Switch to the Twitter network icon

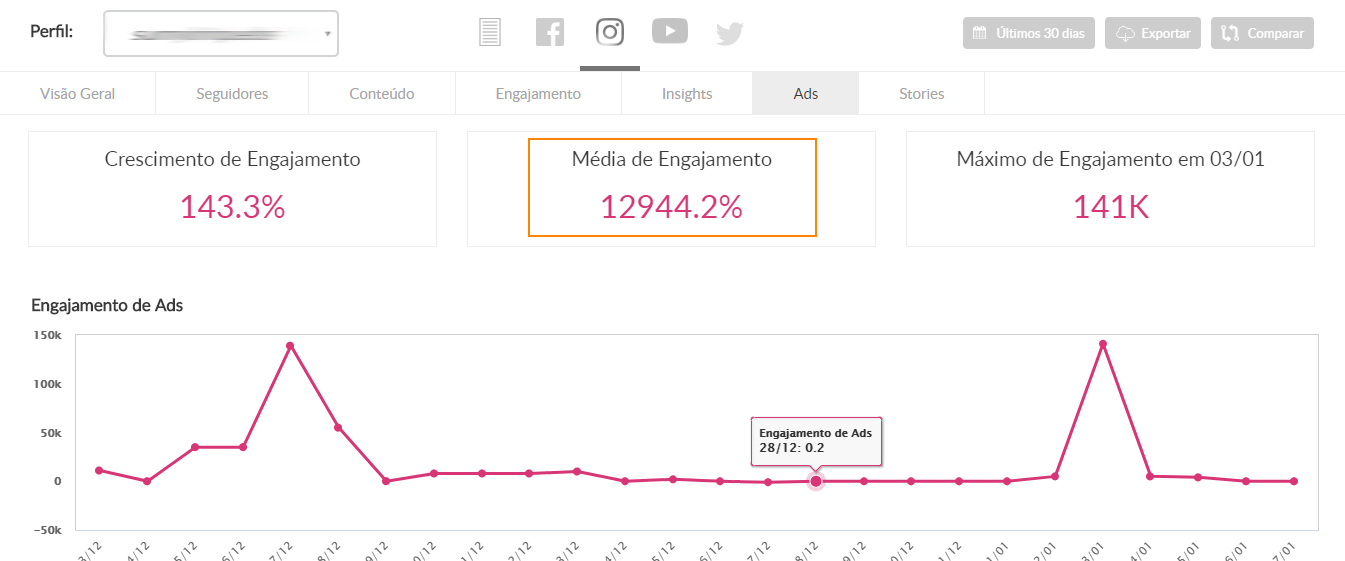[730, 33]
